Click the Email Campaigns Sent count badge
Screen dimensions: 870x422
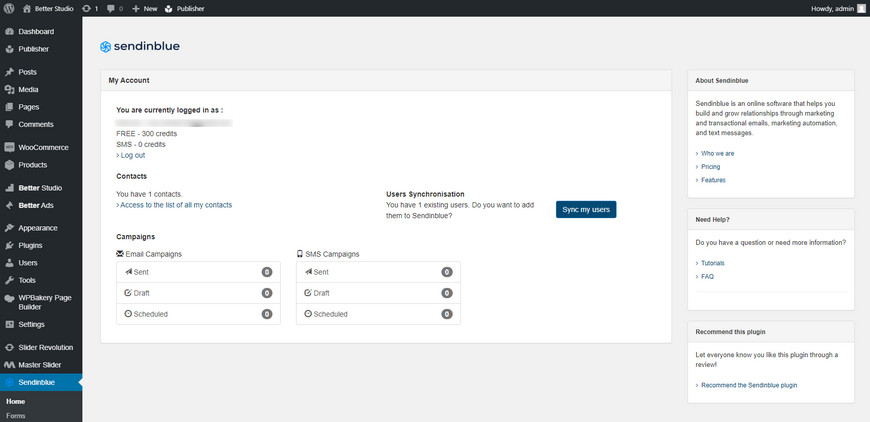click(x=267, y=272)
